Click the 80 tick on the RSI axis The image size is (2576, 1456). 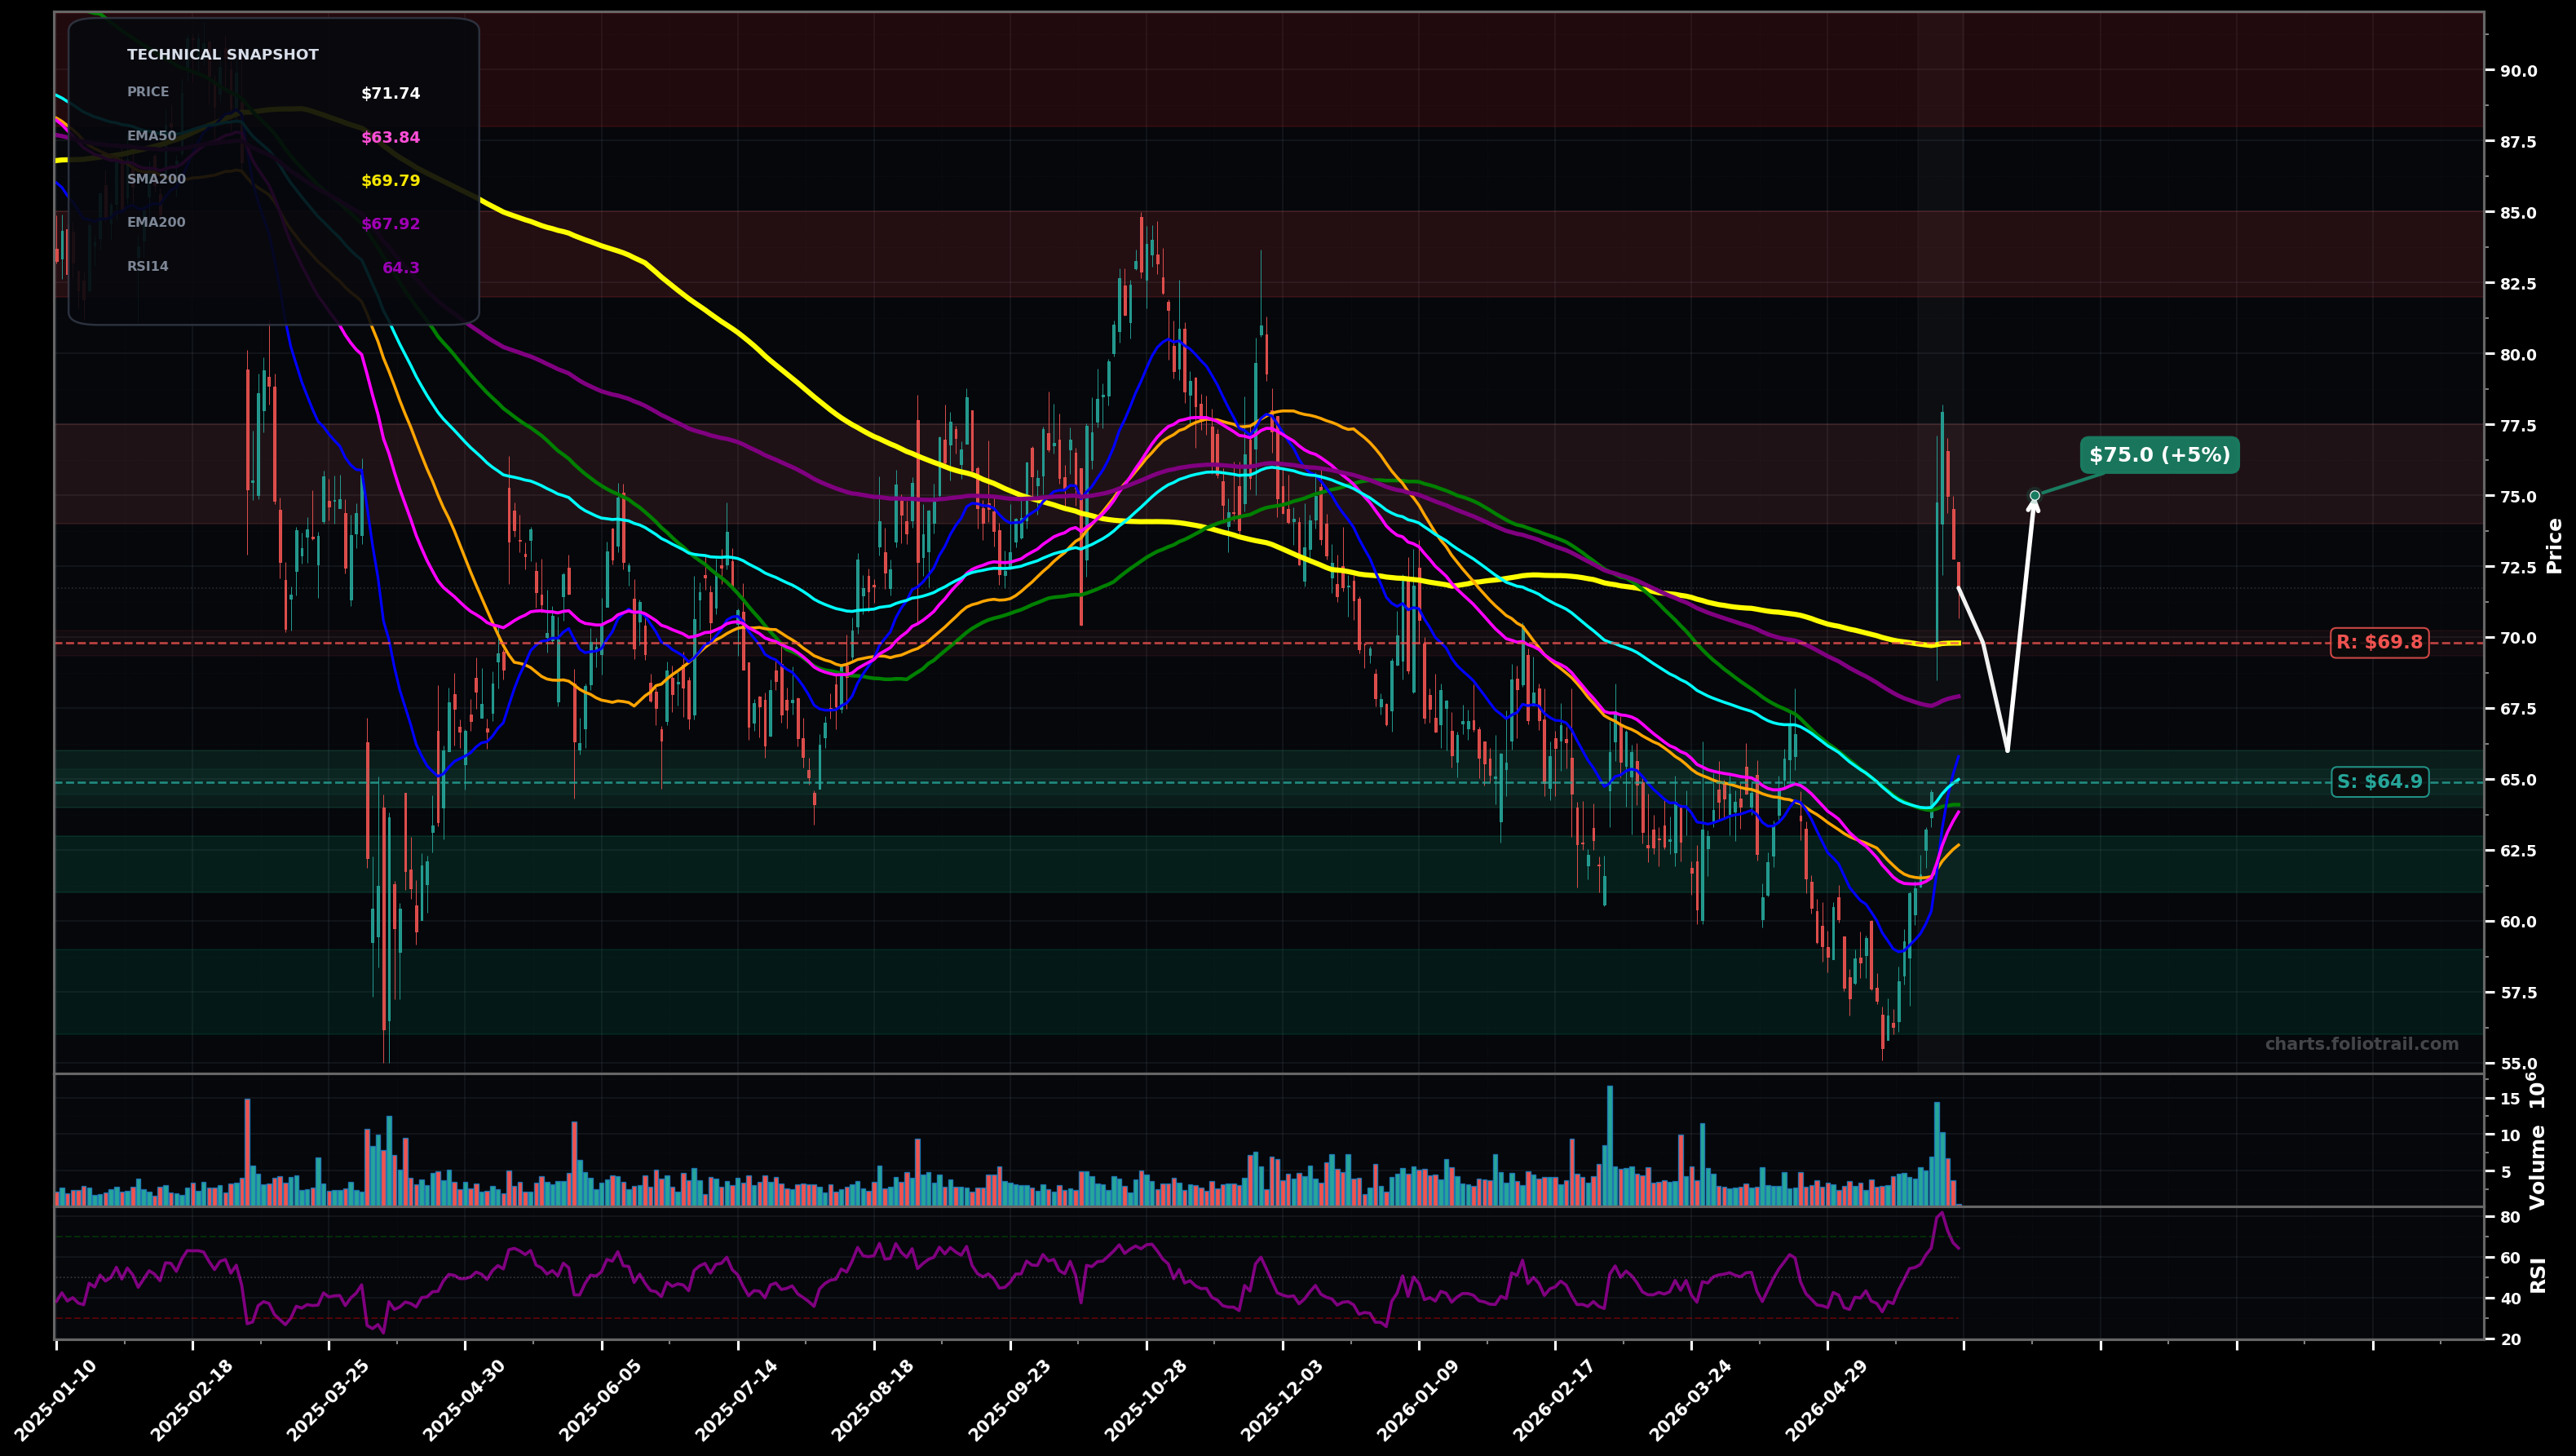coord(2510,1217)
